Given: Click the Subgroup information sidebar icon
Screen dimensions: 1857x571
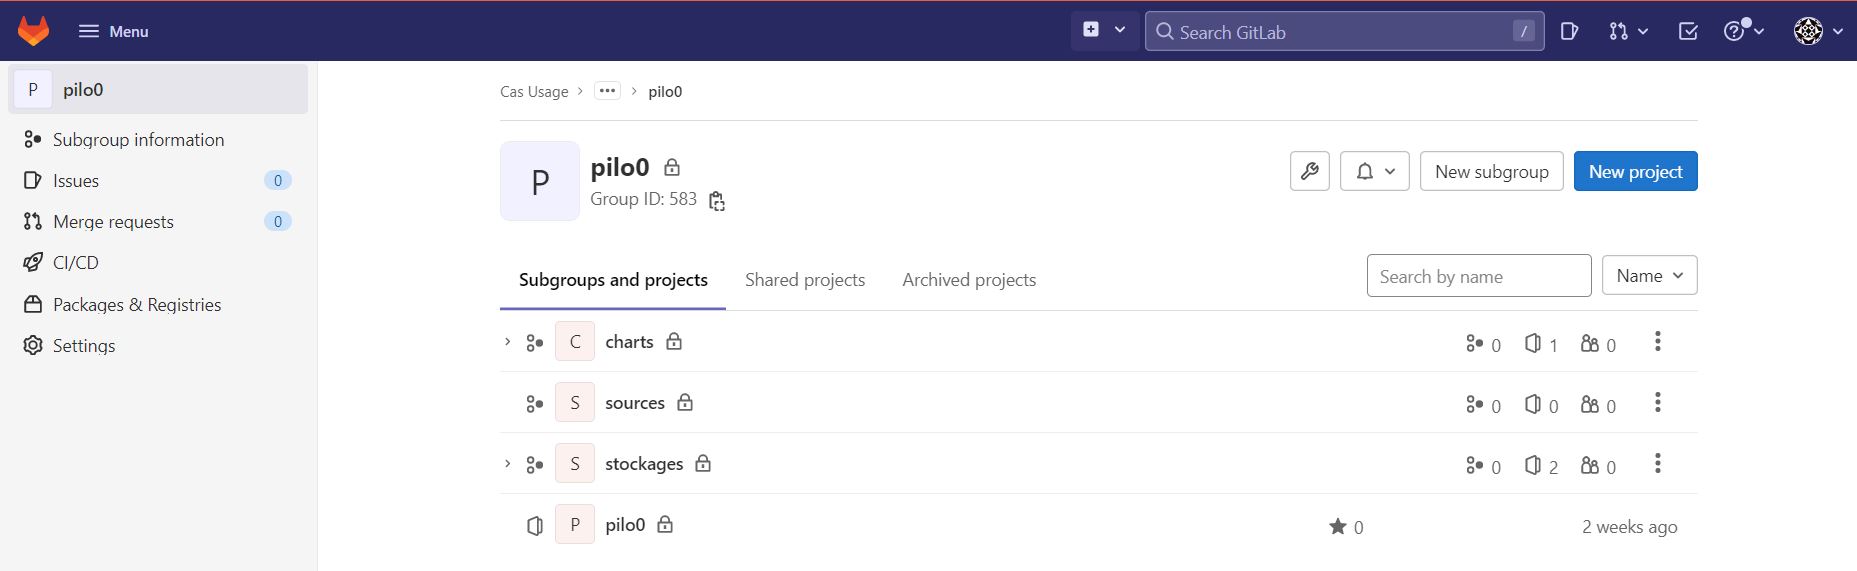Looking at the screenshot, I should [33, 140].
